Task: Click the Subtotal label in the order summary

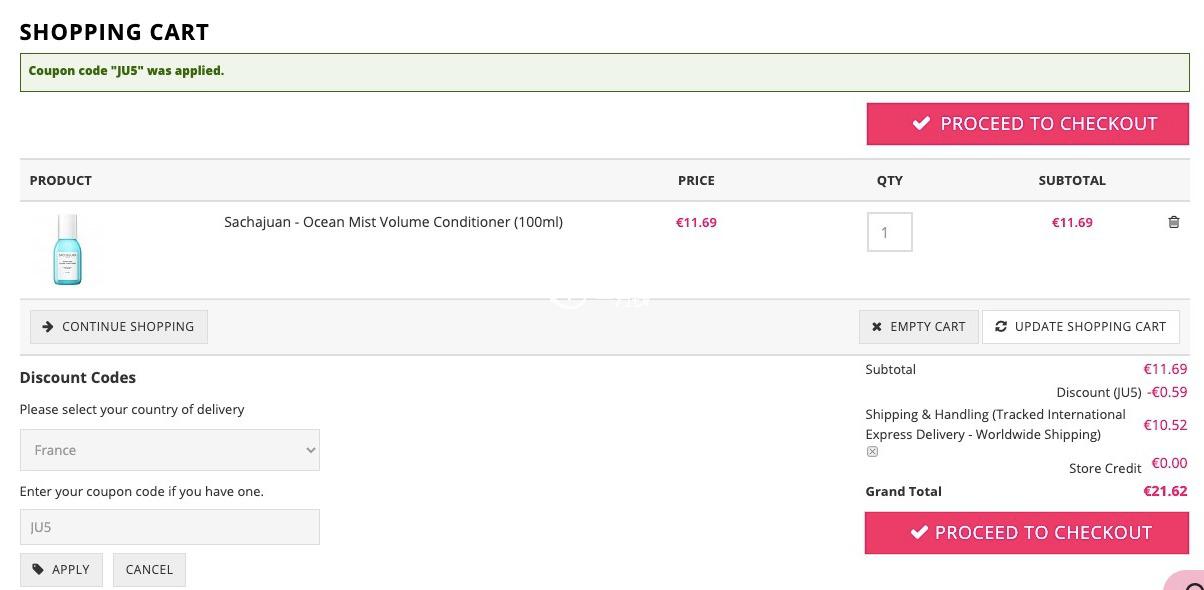Action: tap(891, 370)
